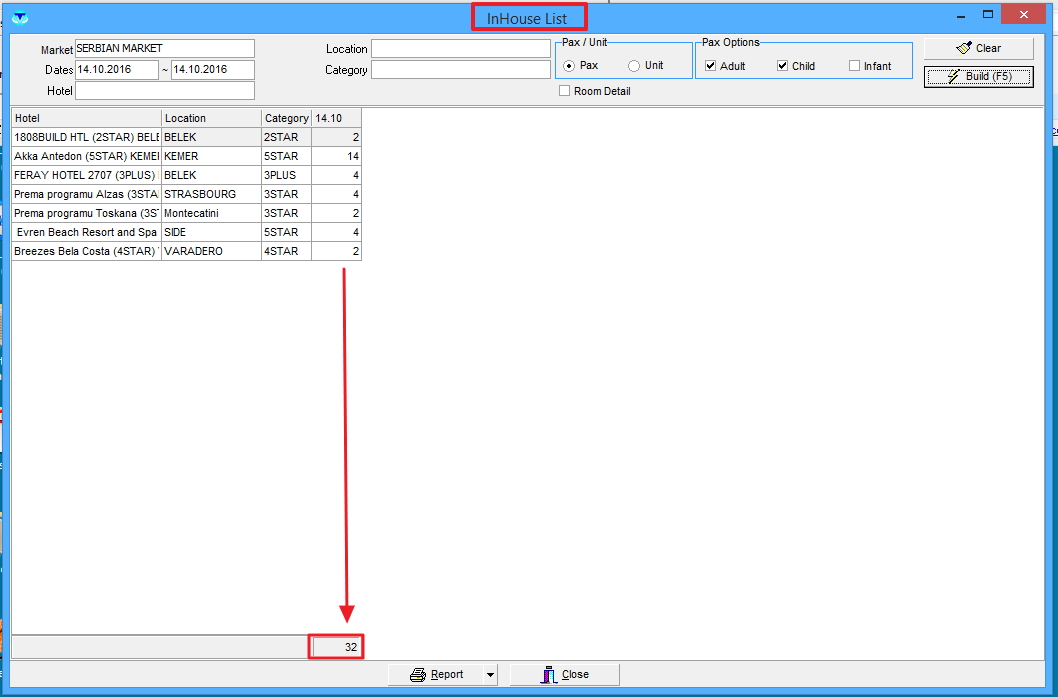Click the start date field
The image size is (1058, 697).
coord(116,70)
